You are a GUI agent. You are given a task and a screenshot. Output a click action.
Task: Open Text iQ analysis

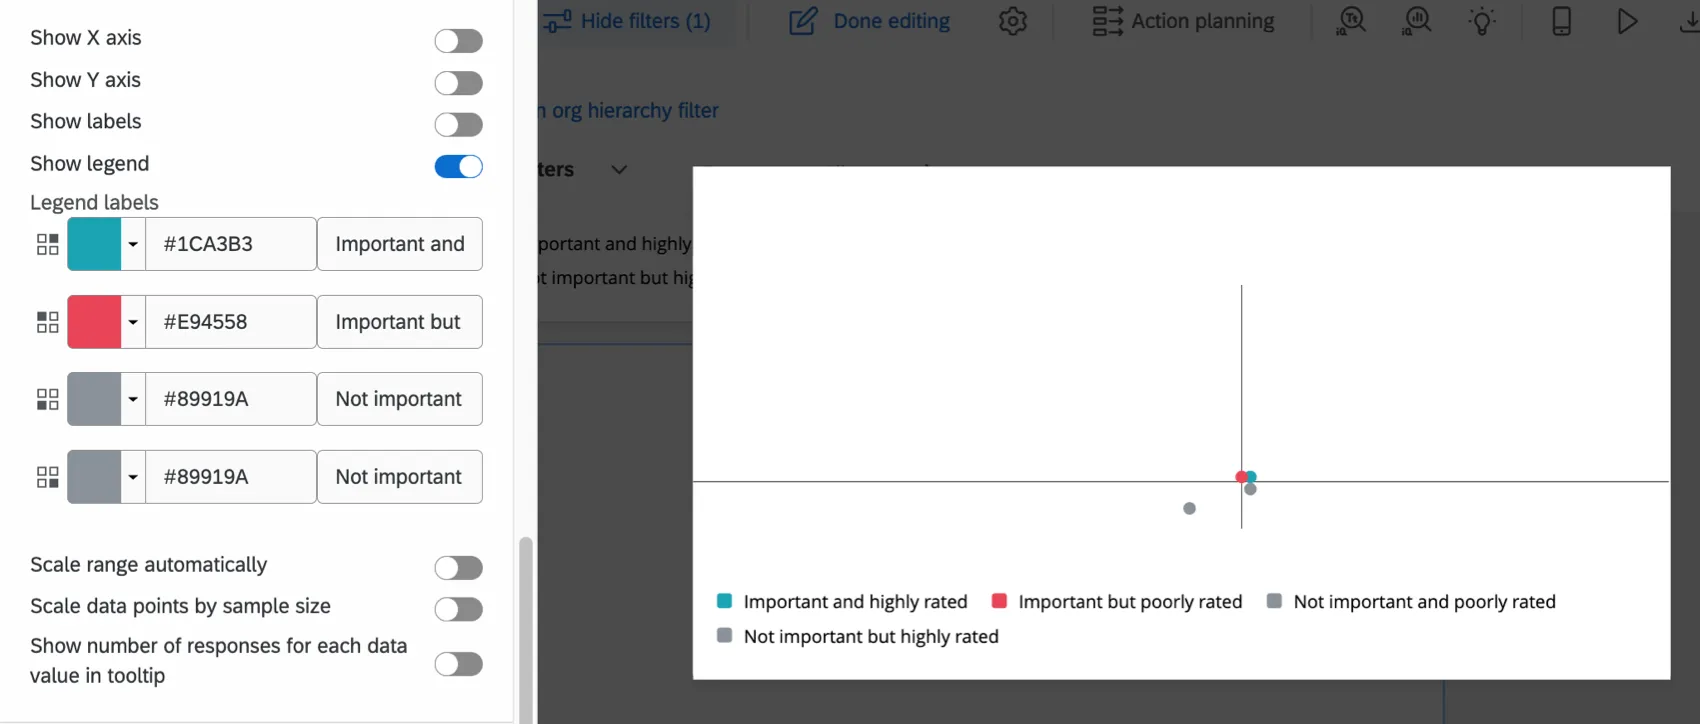[1350, 21]
